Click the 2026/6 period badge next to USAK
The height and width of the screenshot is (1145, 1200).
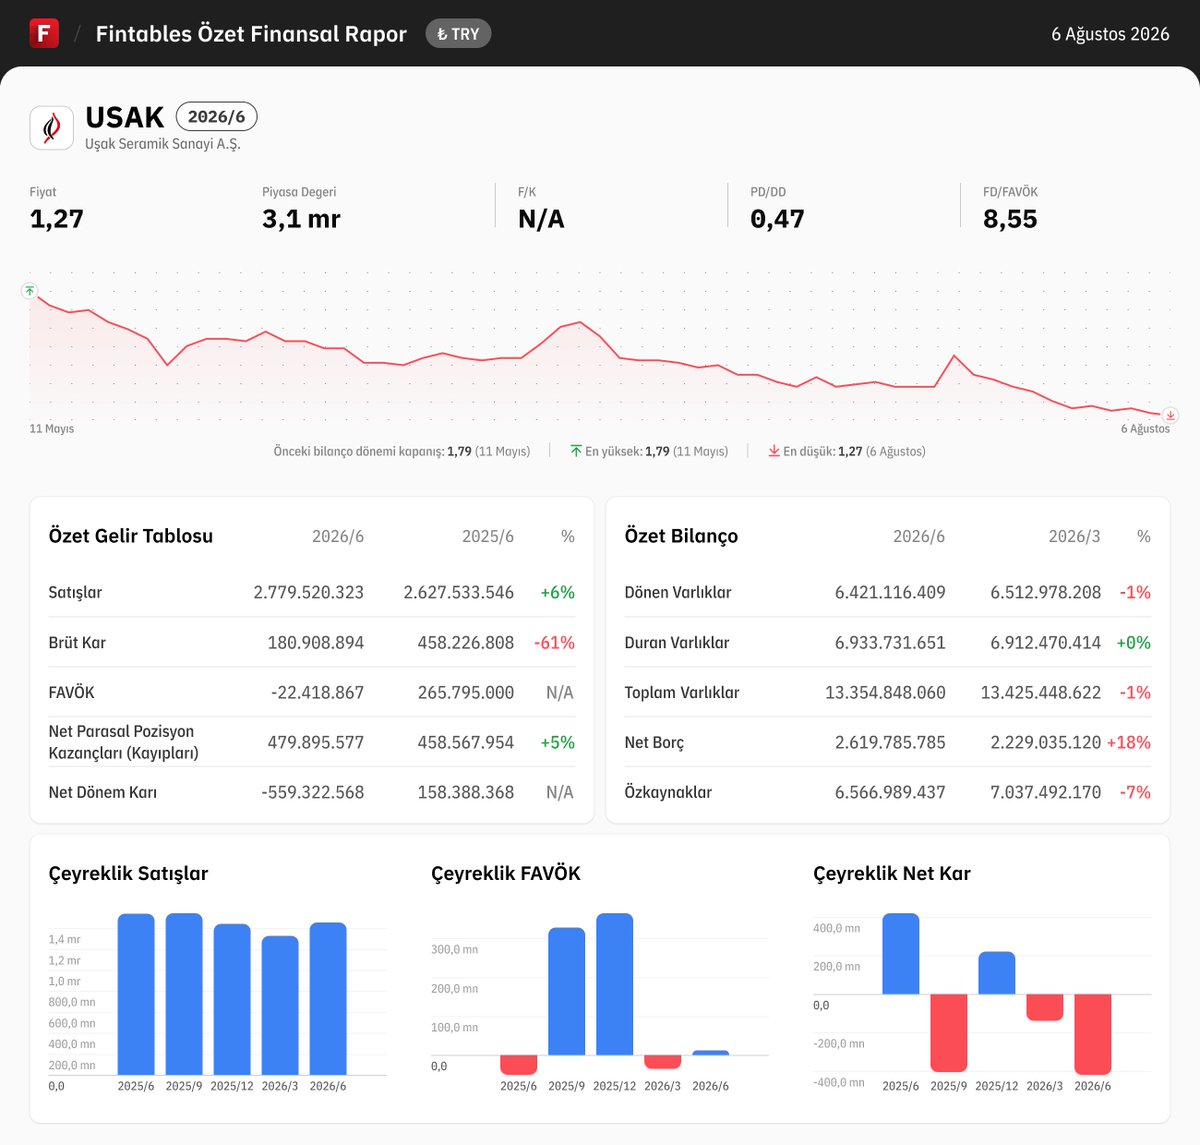click(216, 117)
